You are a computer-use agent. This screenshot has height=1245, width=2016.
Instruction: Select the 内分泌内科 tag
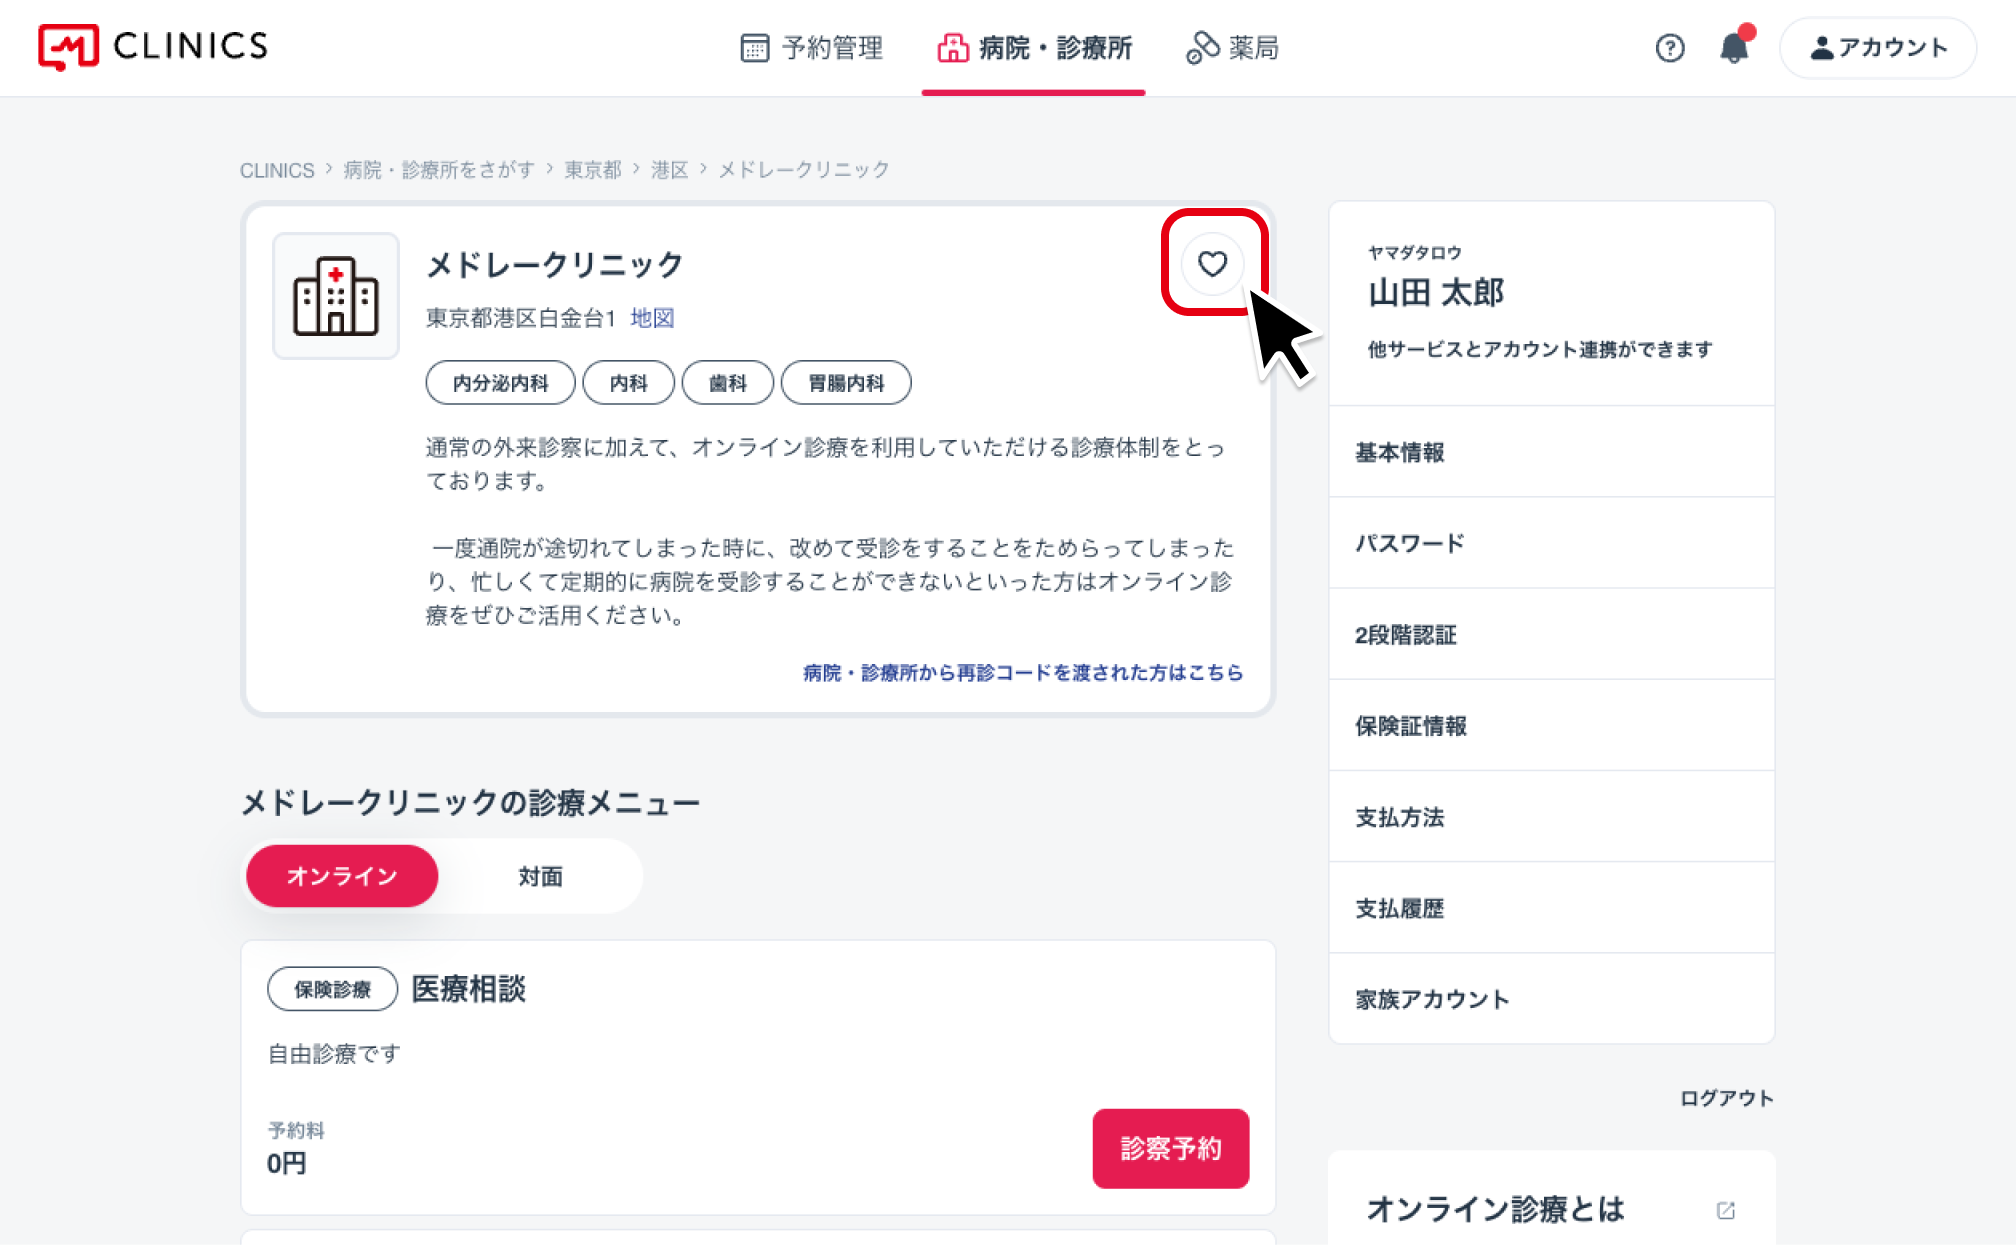[501, 383]
